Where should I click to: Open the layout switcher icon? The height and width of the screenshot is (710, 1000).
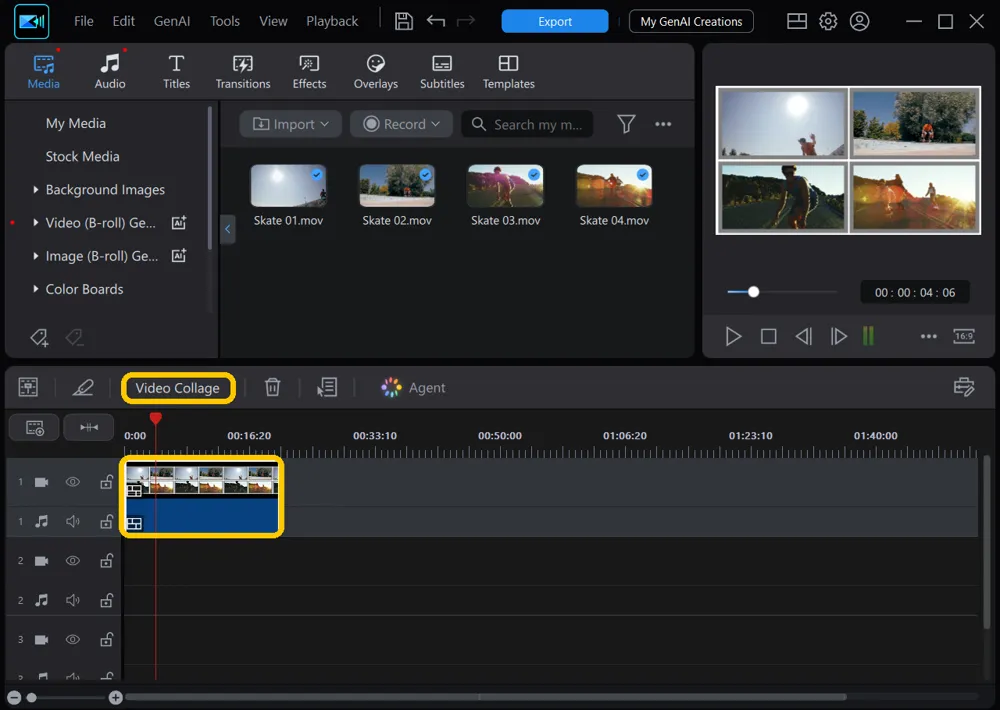[797, 21]
